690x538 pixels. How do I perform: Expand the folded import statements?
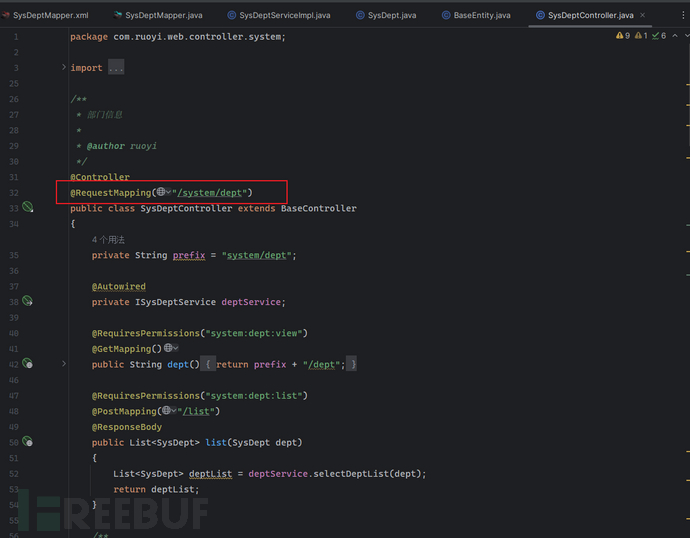pyautogui.click(x=64, y=67)
